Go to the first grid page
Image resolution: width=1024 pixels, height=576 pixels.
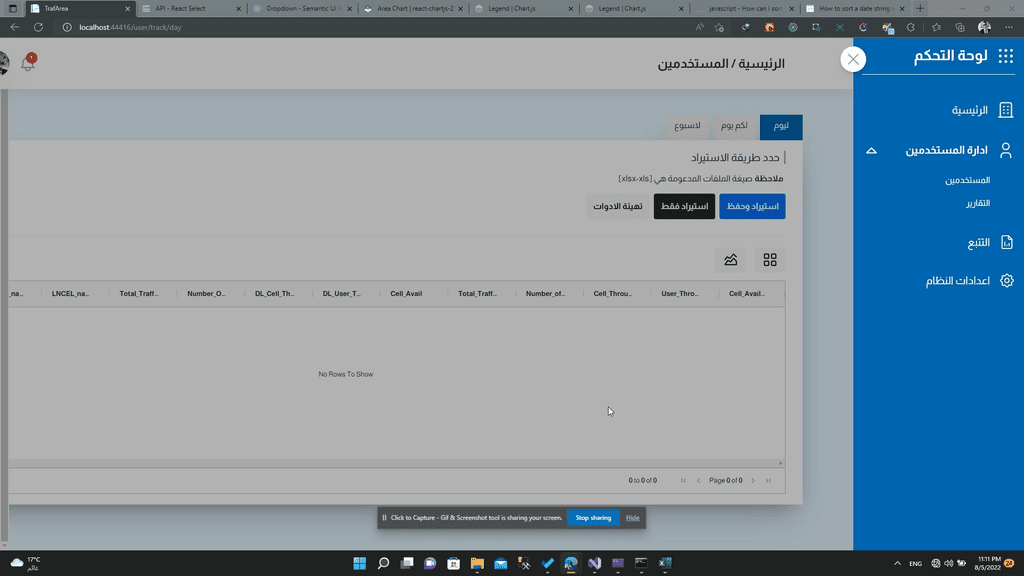[x=683, y=481]
